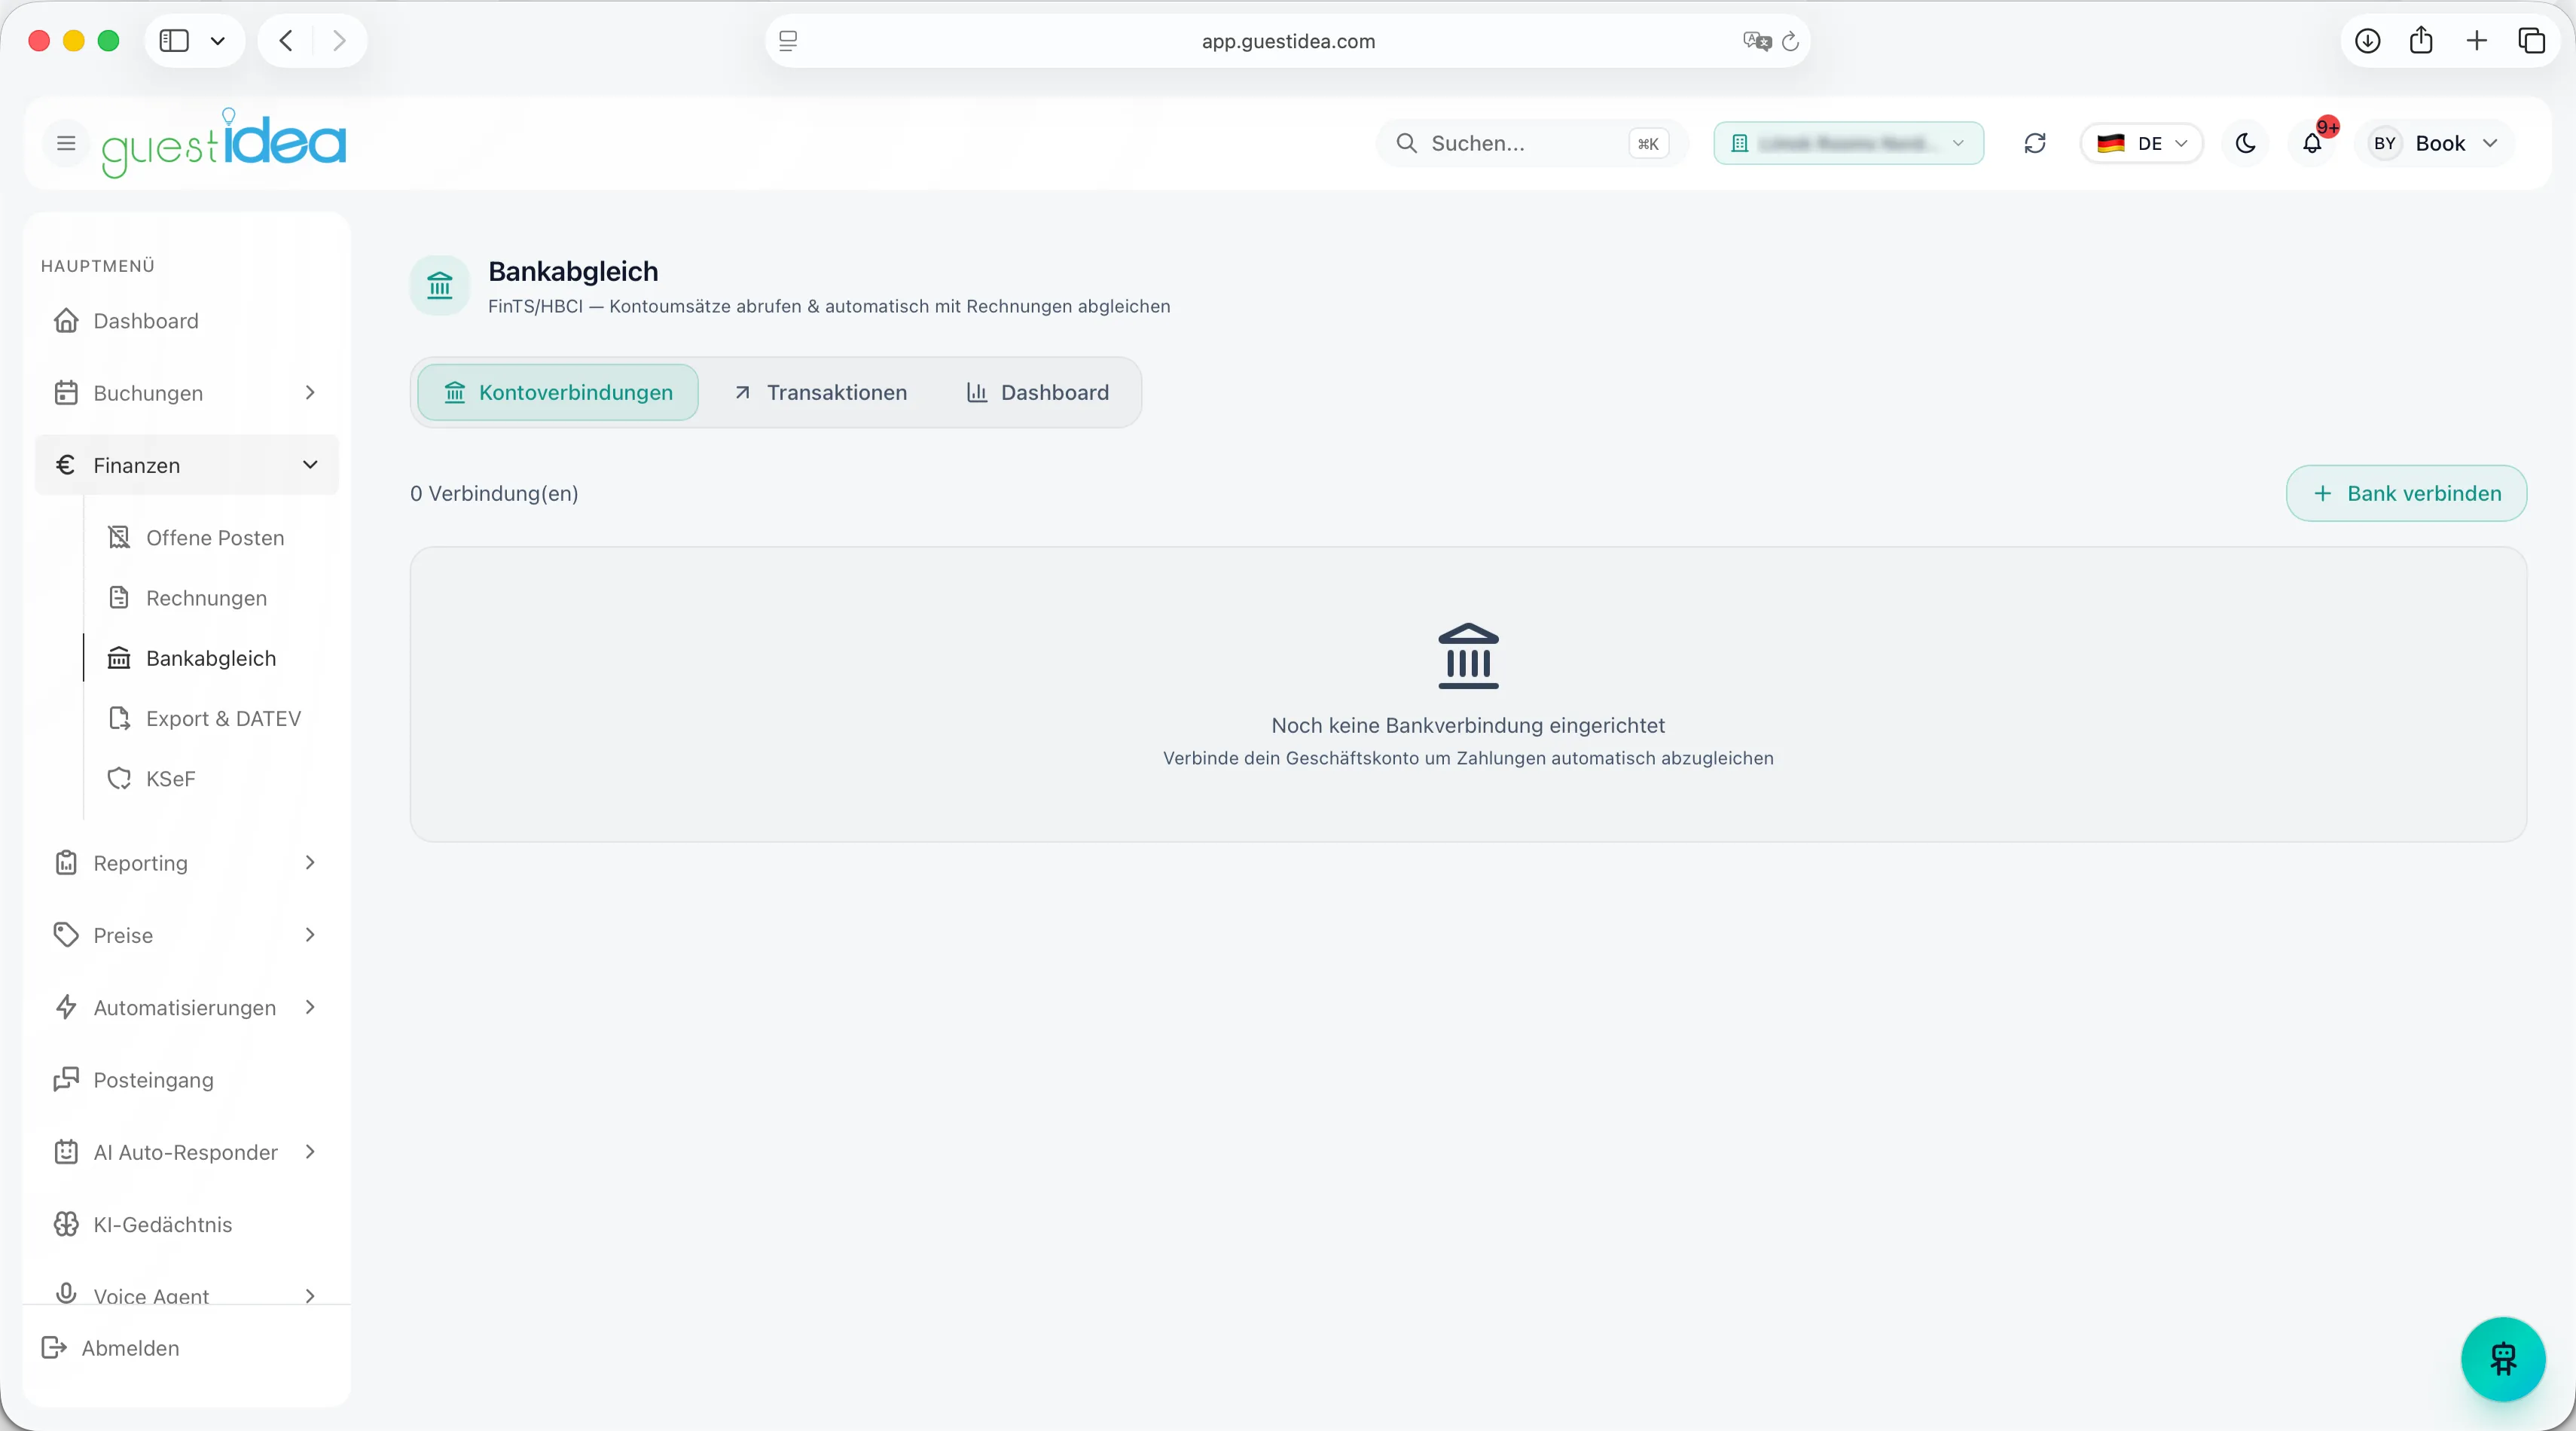
Task: Open the chatbot assistant floating button
Action: click(x=2502, y=1359)
